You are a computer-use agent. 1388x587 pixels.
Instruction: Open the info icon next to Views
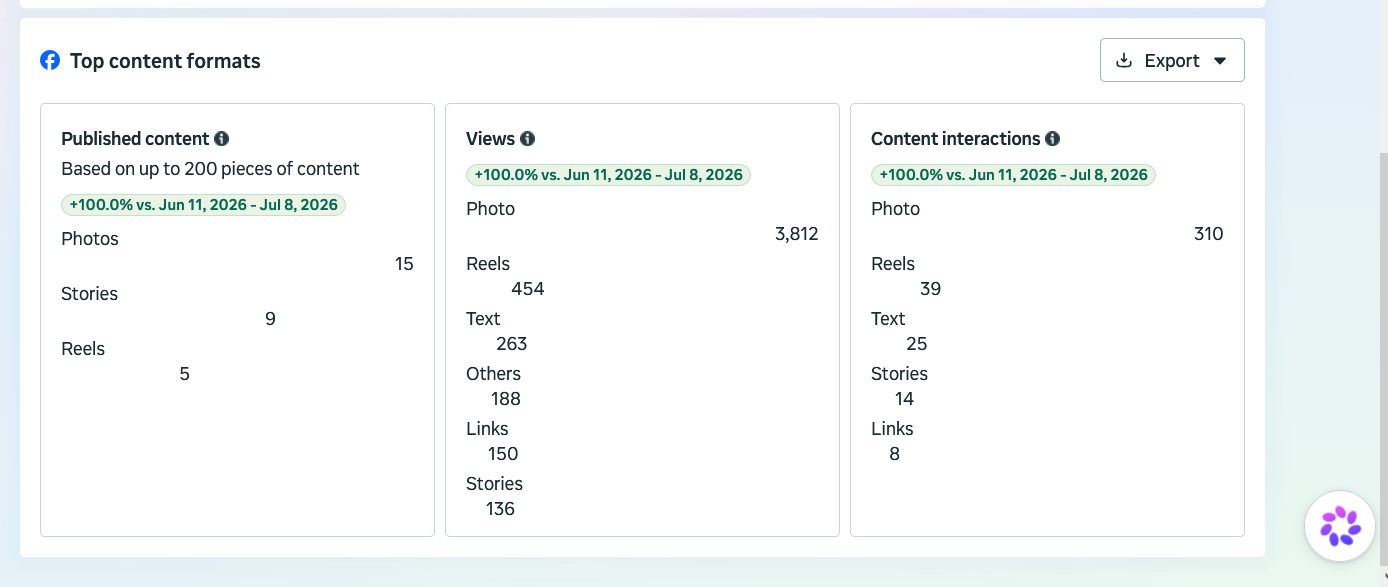coord(527,139)
